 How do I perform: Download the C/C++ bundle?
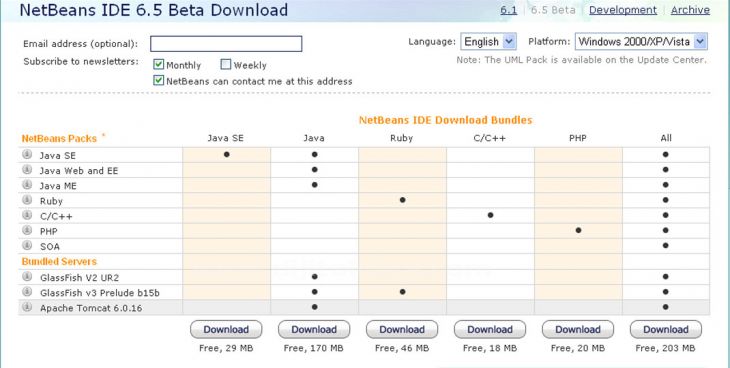(490, 329)
